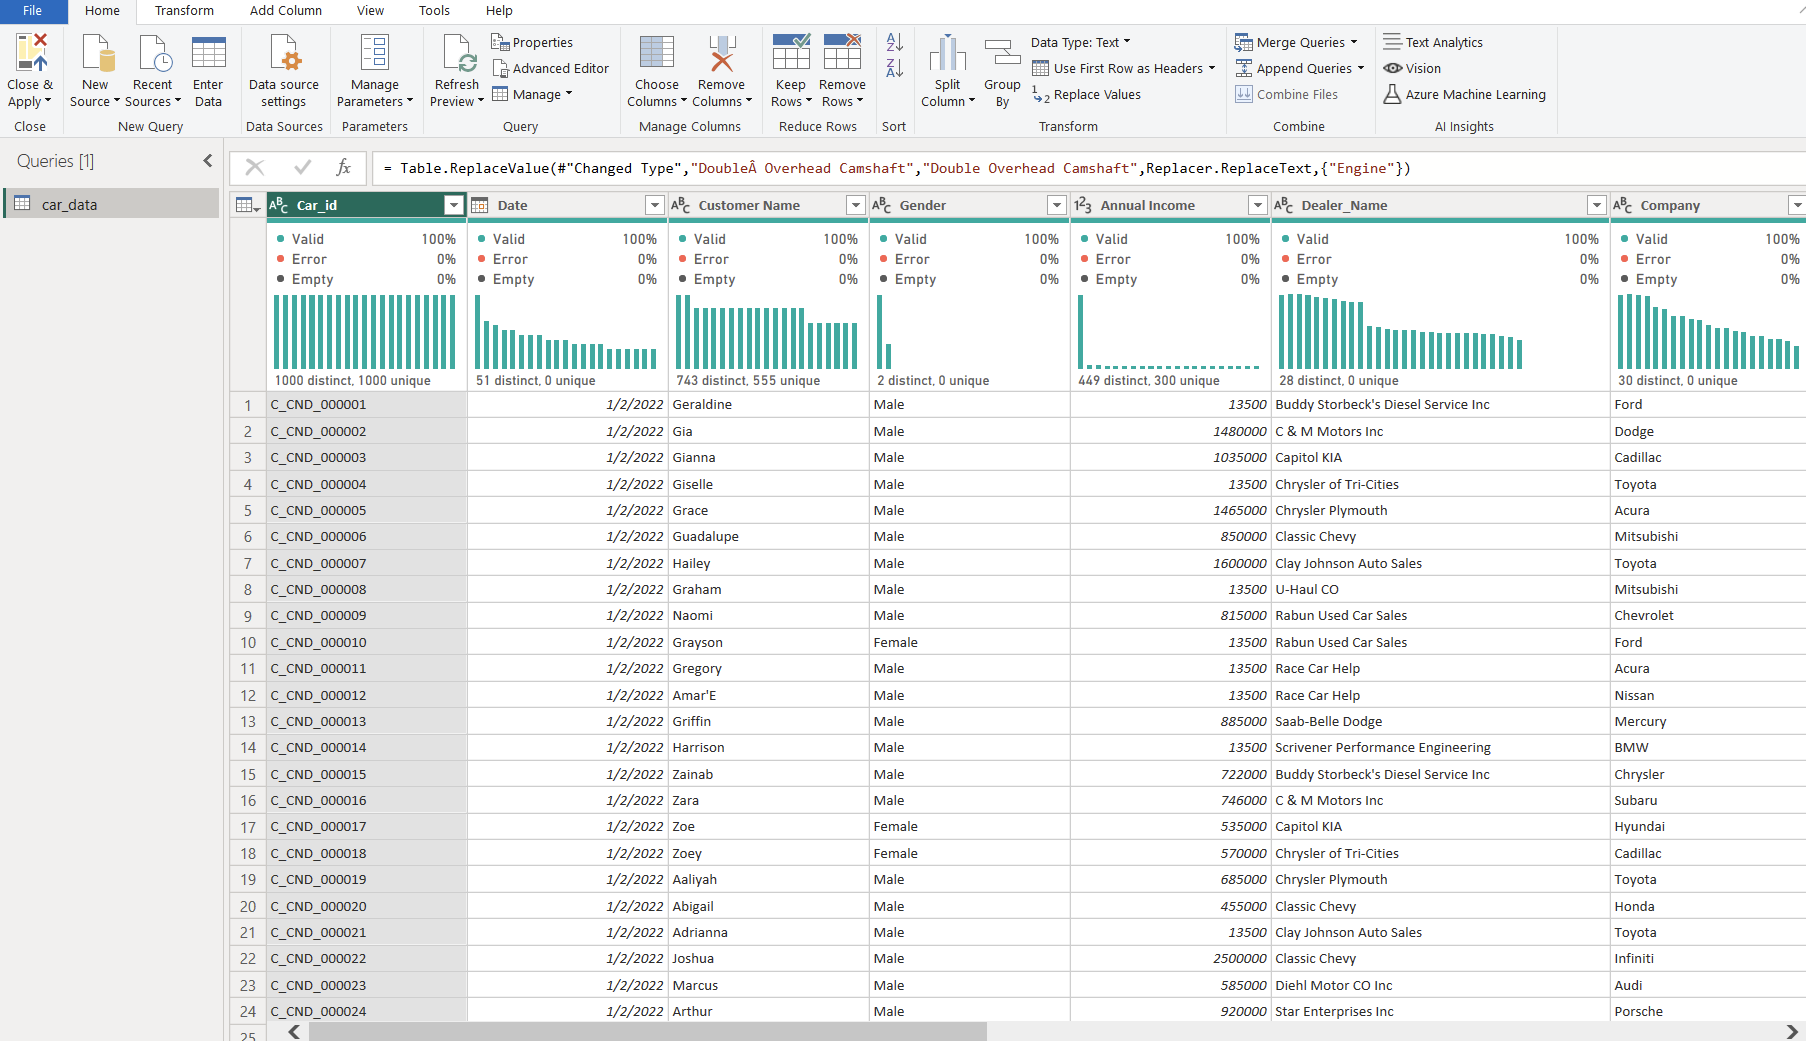Click the Combine Files button

1286,94
